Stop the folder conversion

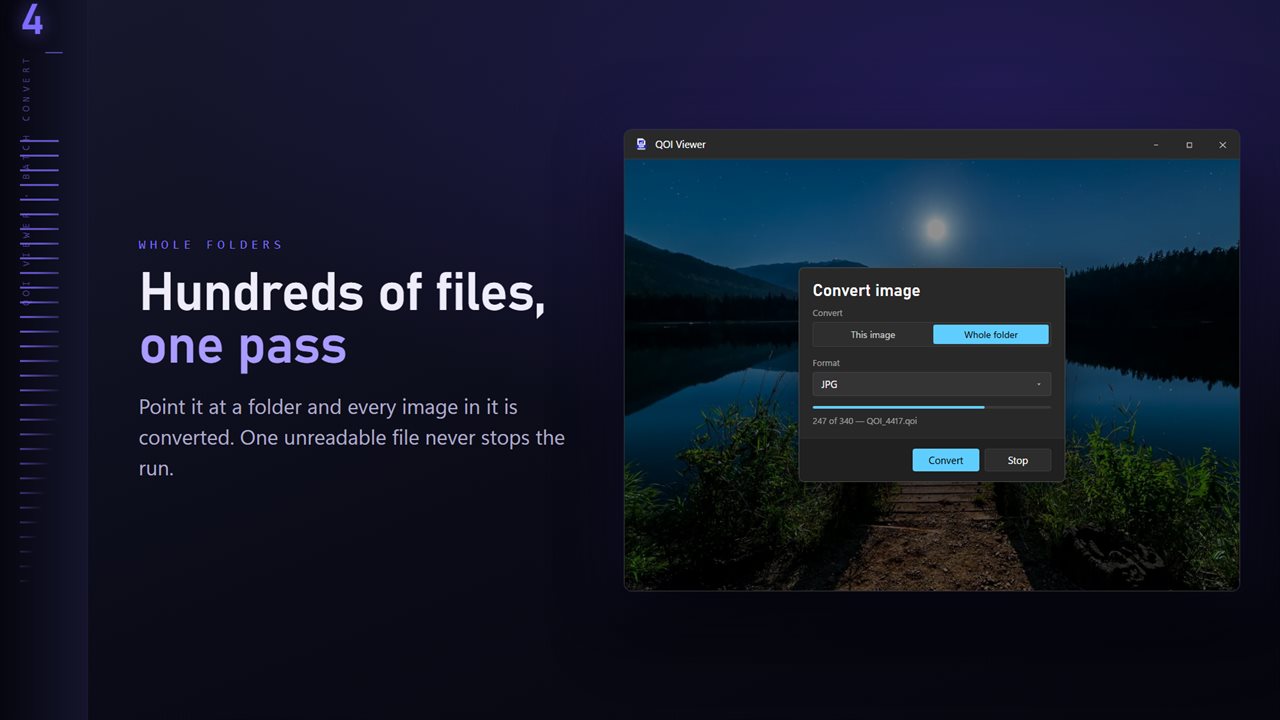pos(1018,460)
